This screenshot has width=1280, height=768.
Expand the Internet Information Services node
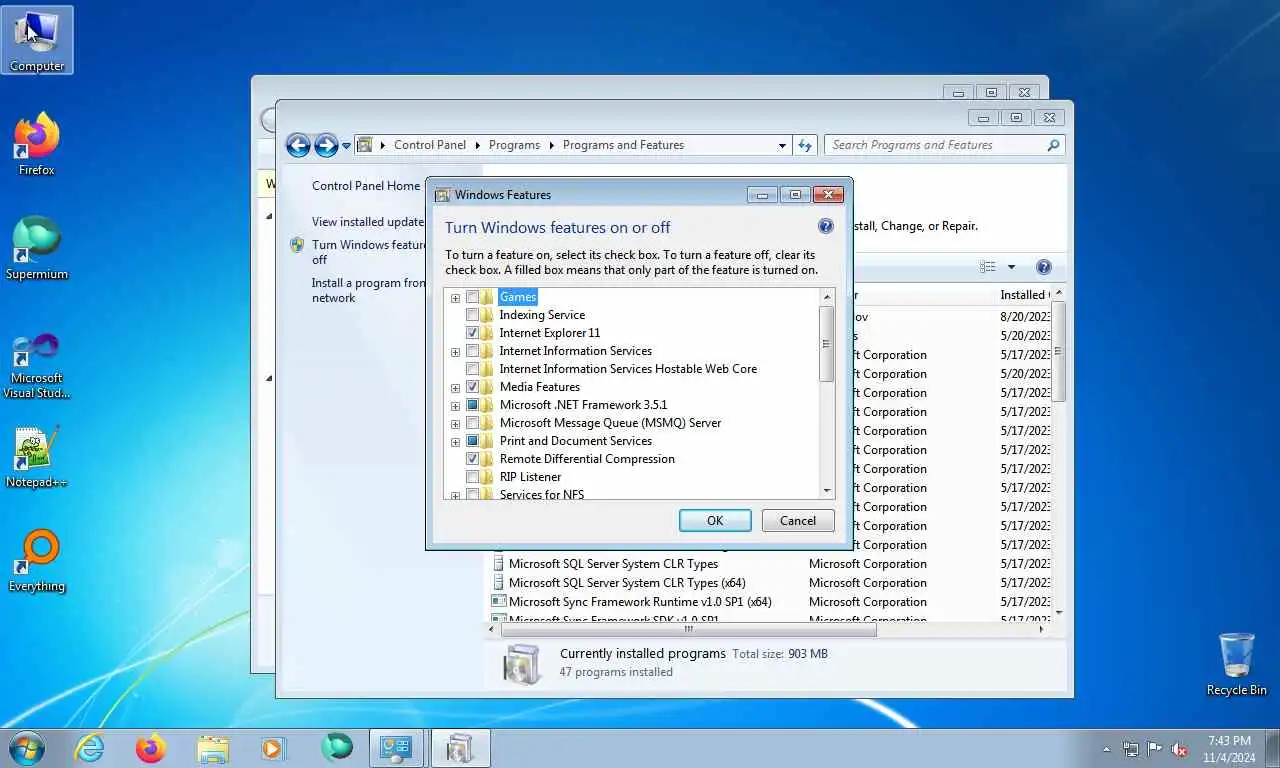(455, 352)
